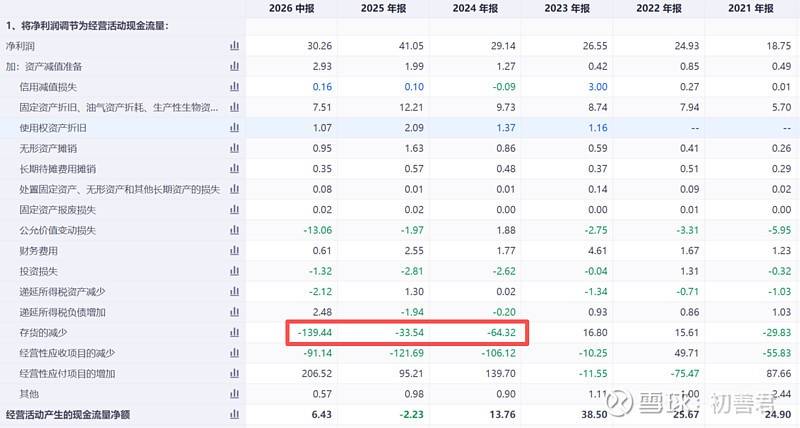
Task: Open chart icon for 经营活动产生的现金流量净额 row
Action: point(234,414)
